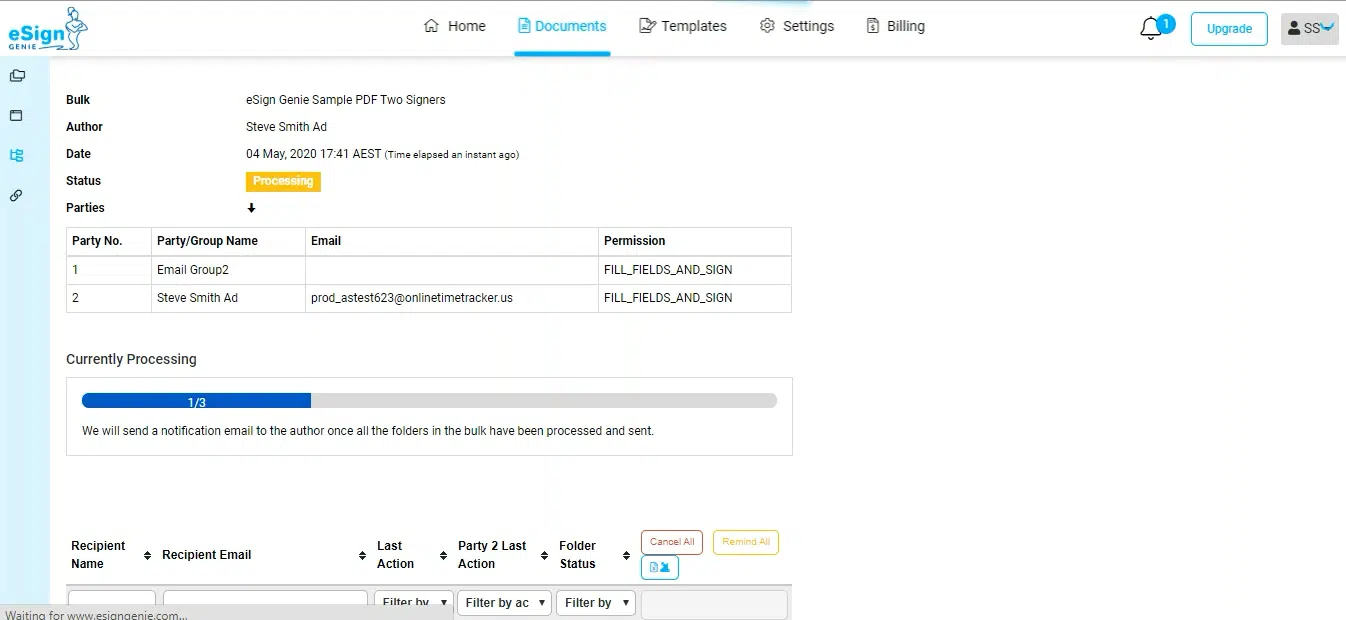Select the Email Group2 party cell
The image size is (1346, 620).
(x=228, y=270)
